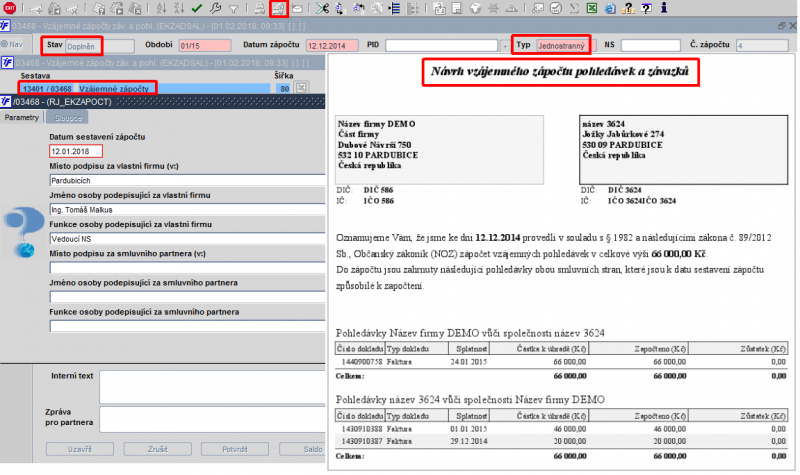Click invoice number 1430910388 in preview
The width and height of the screenshot is (800, 475).
(x=362, y=429)
